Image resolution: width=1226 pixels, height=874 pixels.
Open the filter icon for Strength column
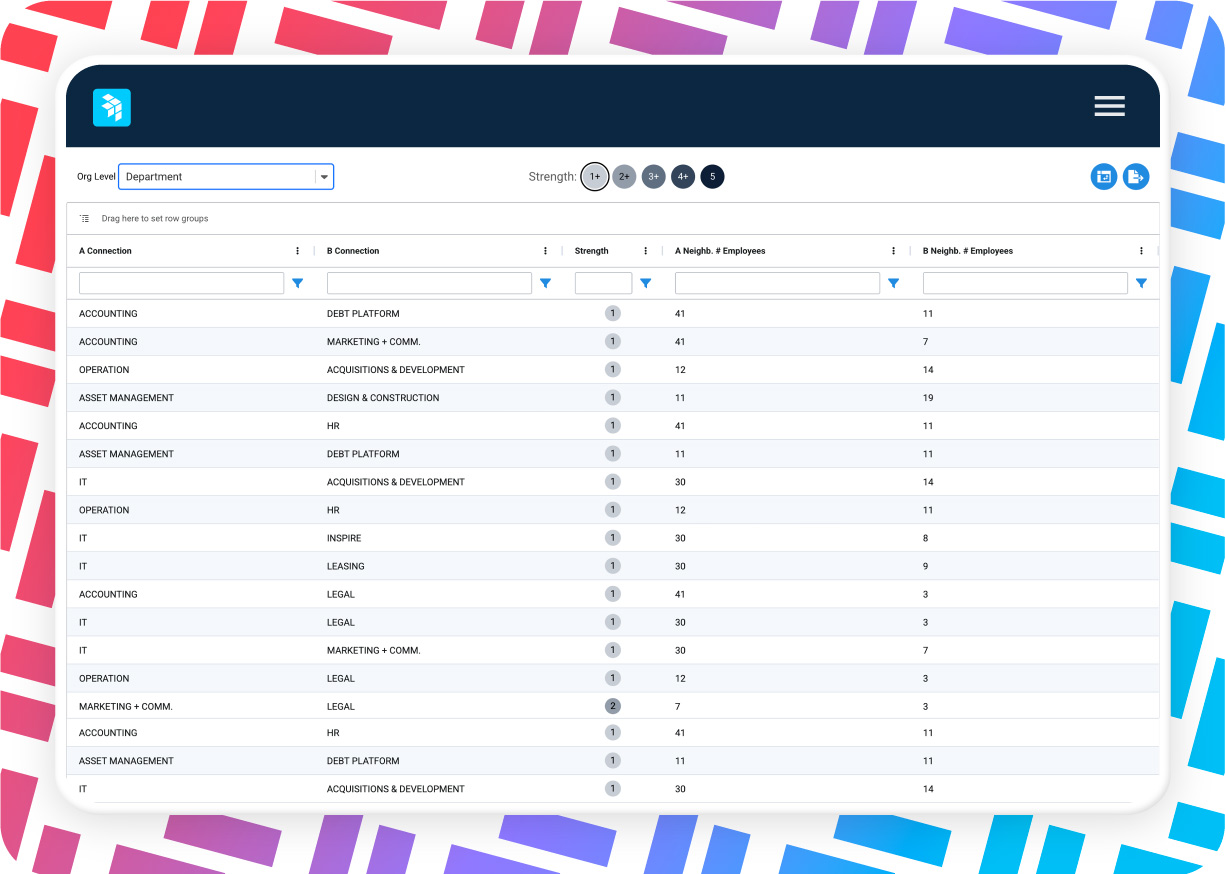point(645,284)
